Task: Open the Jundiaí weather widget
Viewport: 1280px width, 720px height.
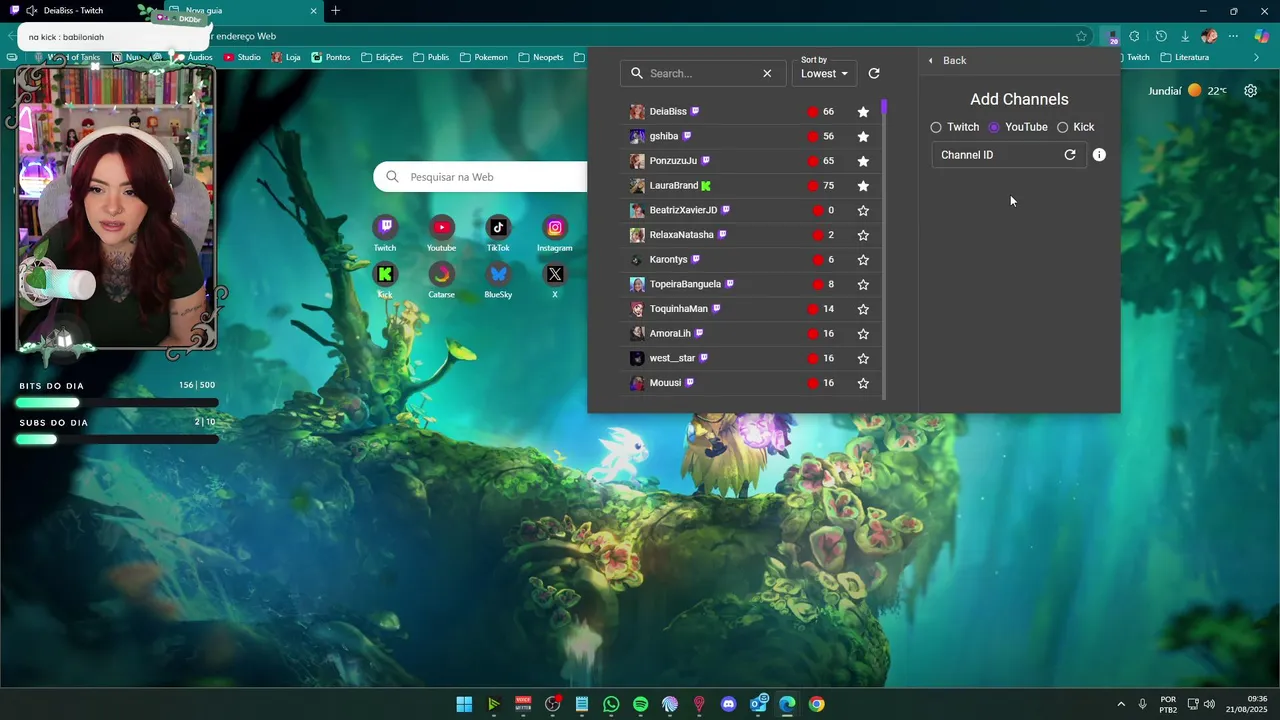Action: click(1187, 91)
